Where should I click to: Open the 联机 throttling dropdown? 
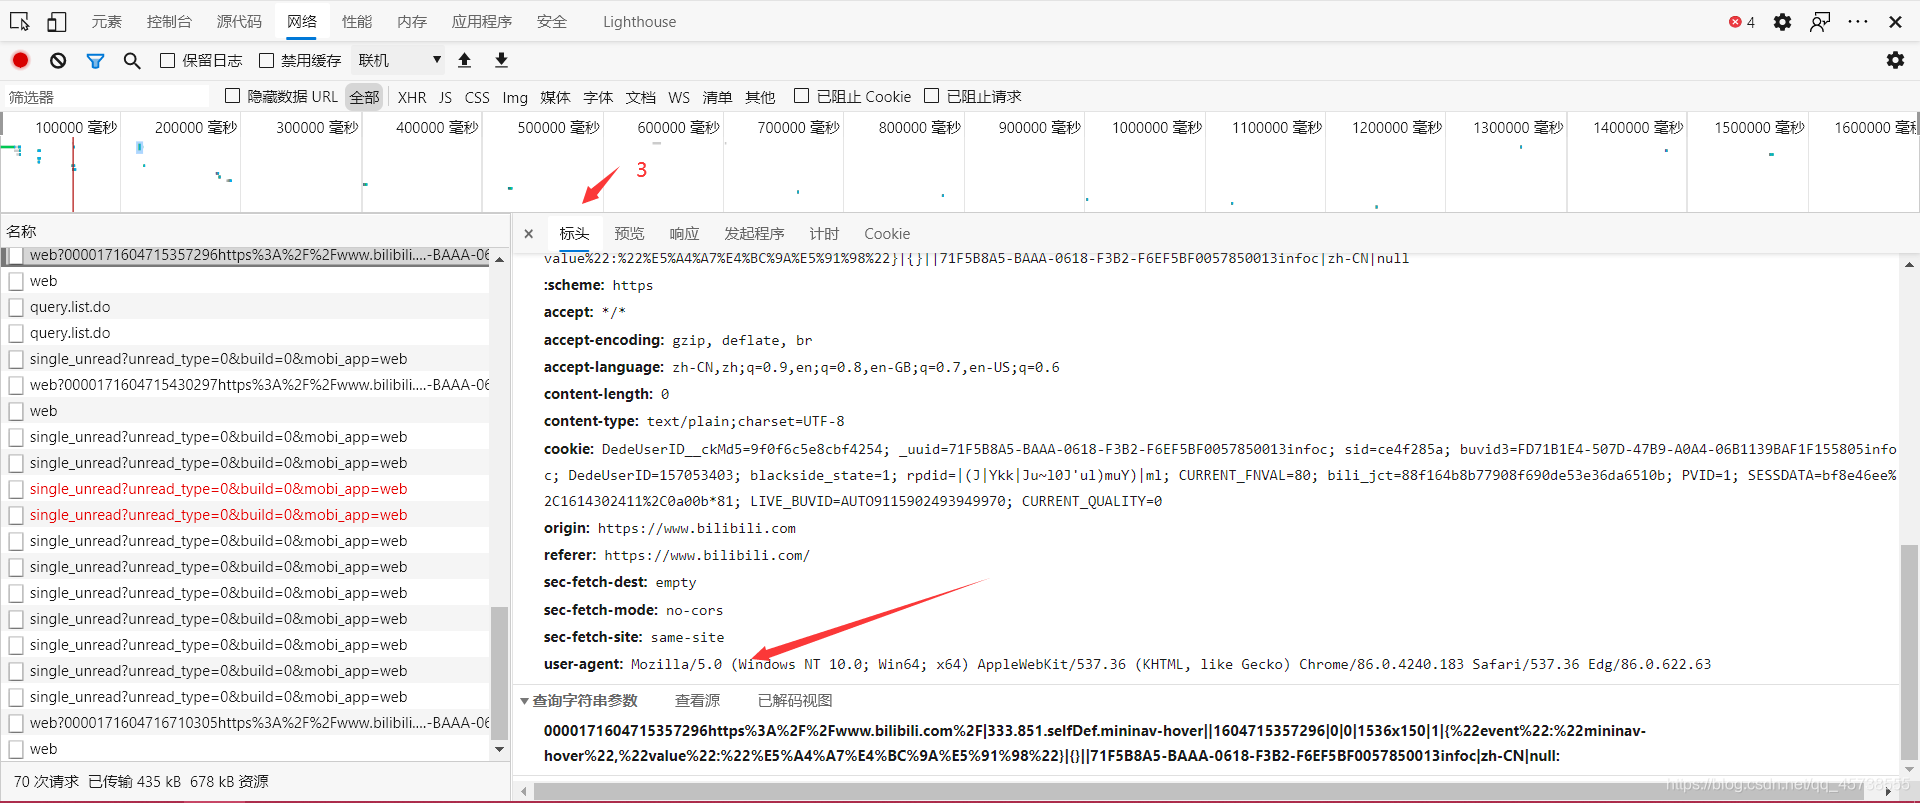(x=400, y=60)
